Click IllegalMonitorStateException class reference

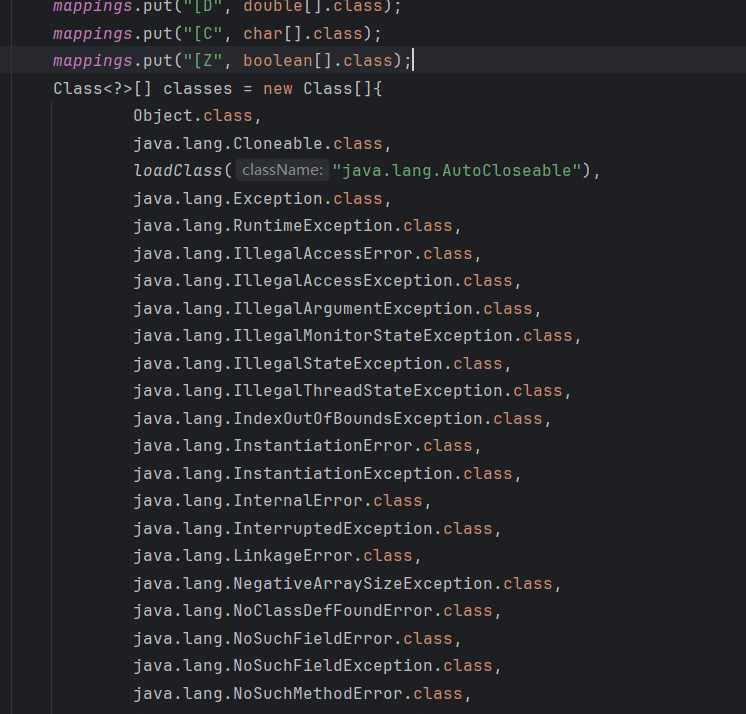(x=377, y=336)
